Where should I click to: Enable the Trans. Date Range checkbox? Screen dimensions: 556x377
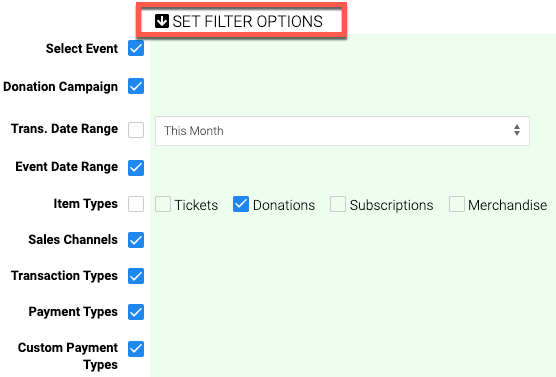pyautogui.click(x=136, y=130)
